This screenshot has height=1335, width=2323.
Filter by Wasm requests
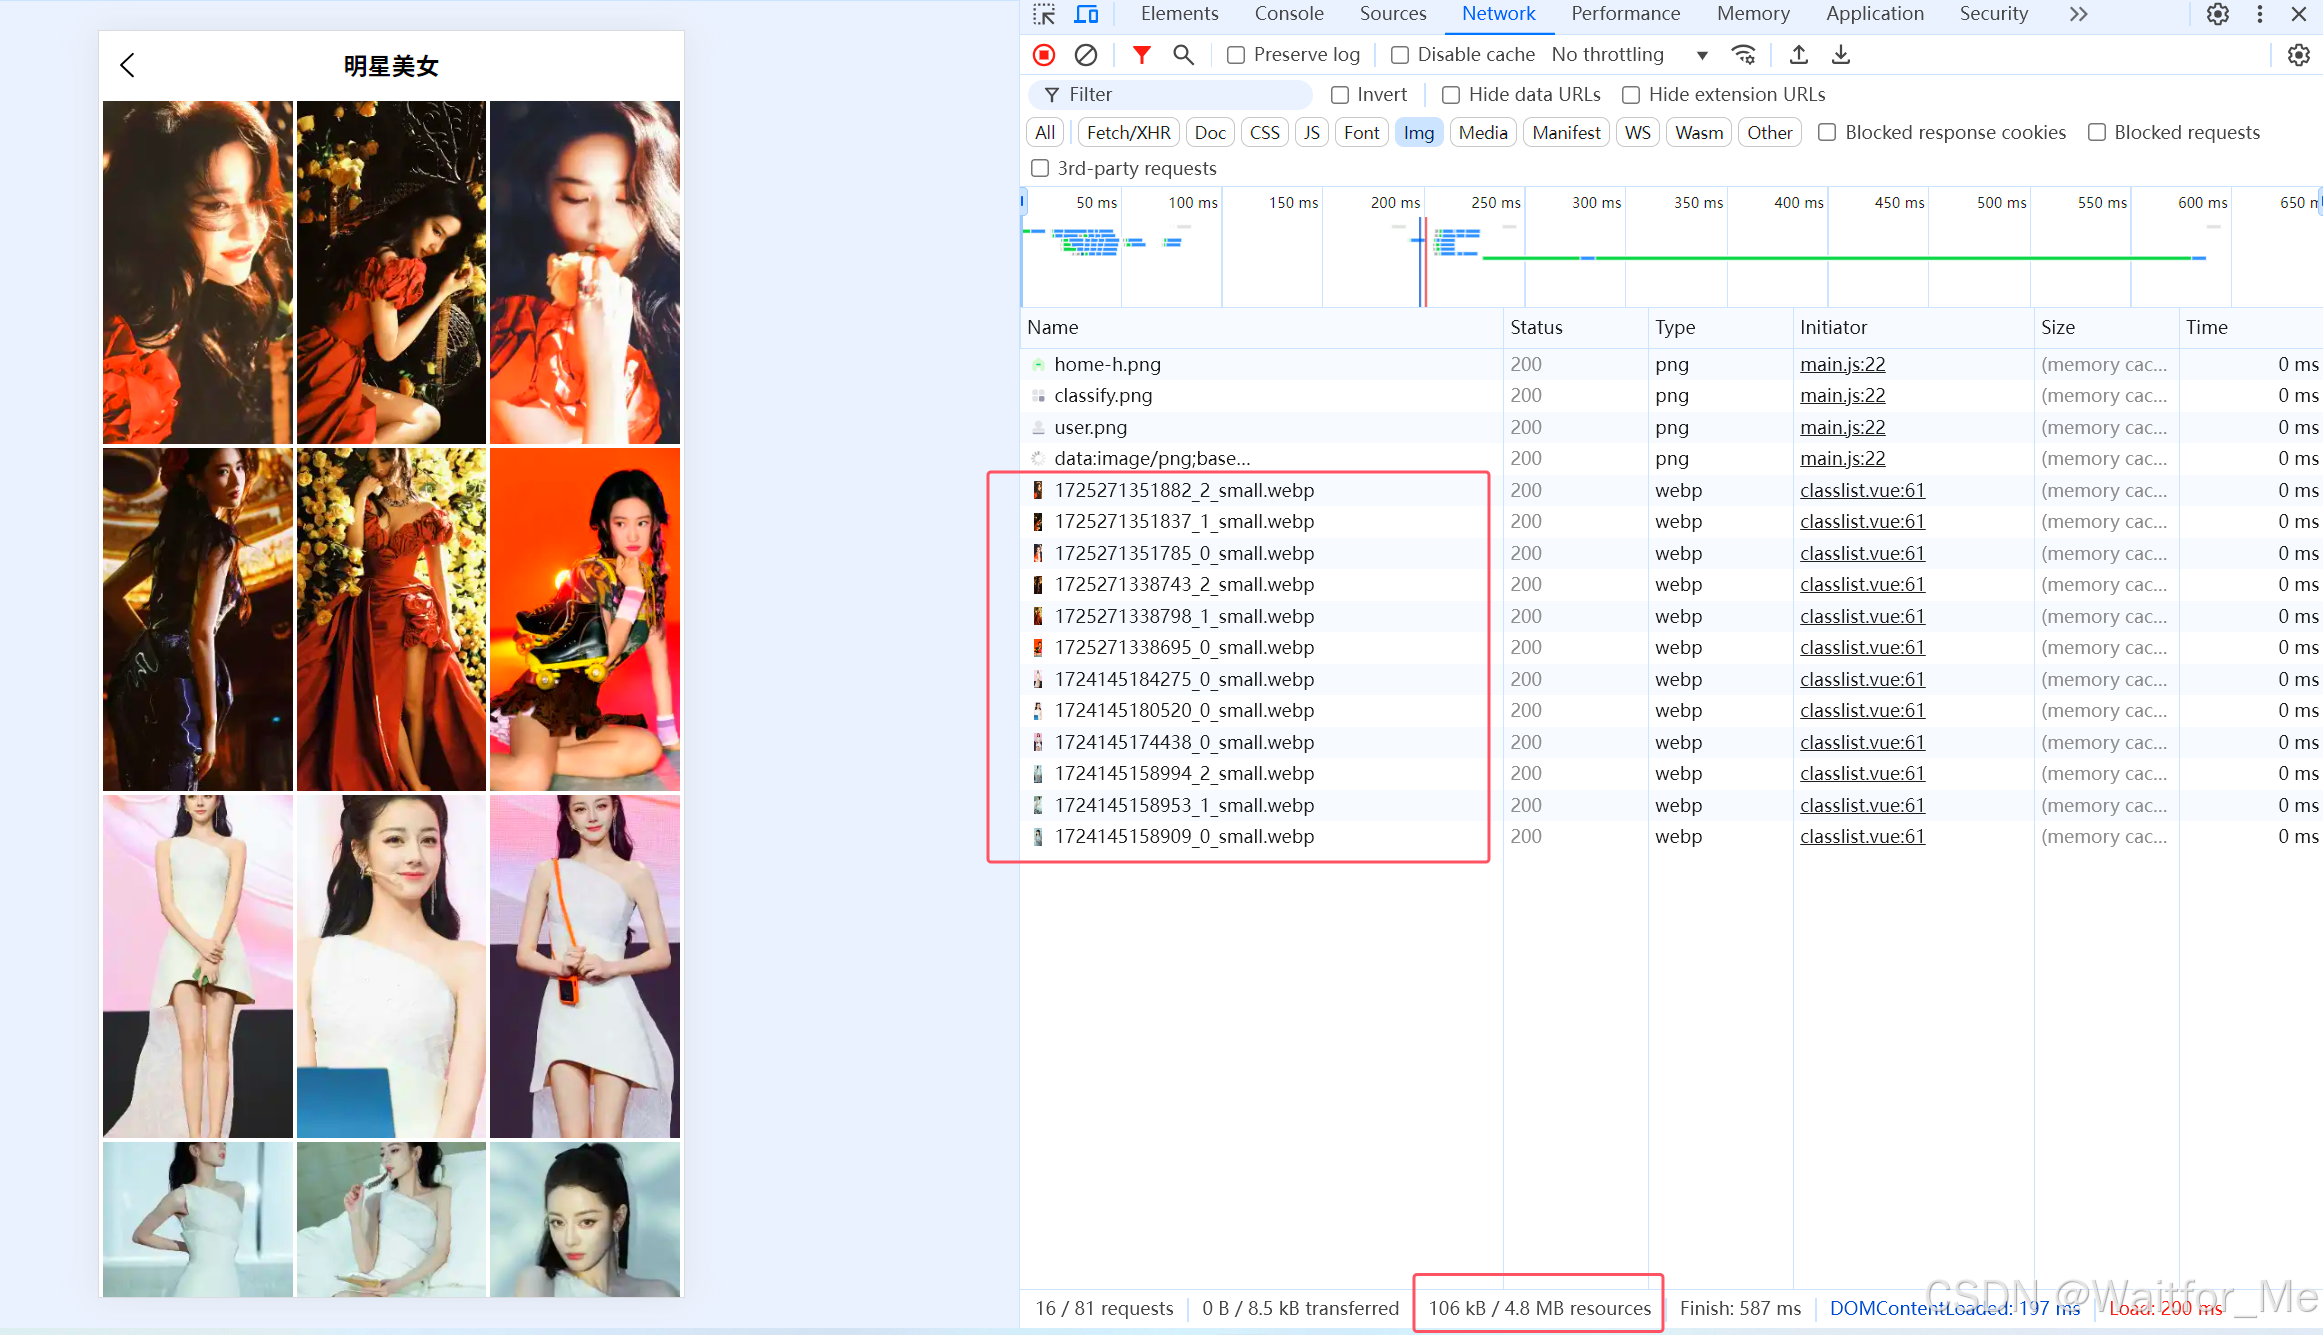pos(1699,133)
